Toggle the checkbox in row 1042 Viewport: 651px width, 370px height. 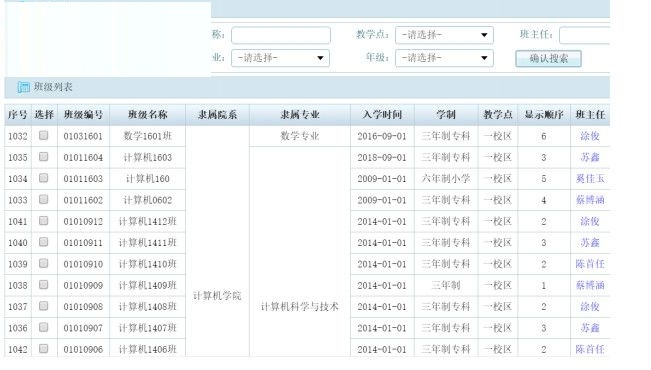click(44, 349)
